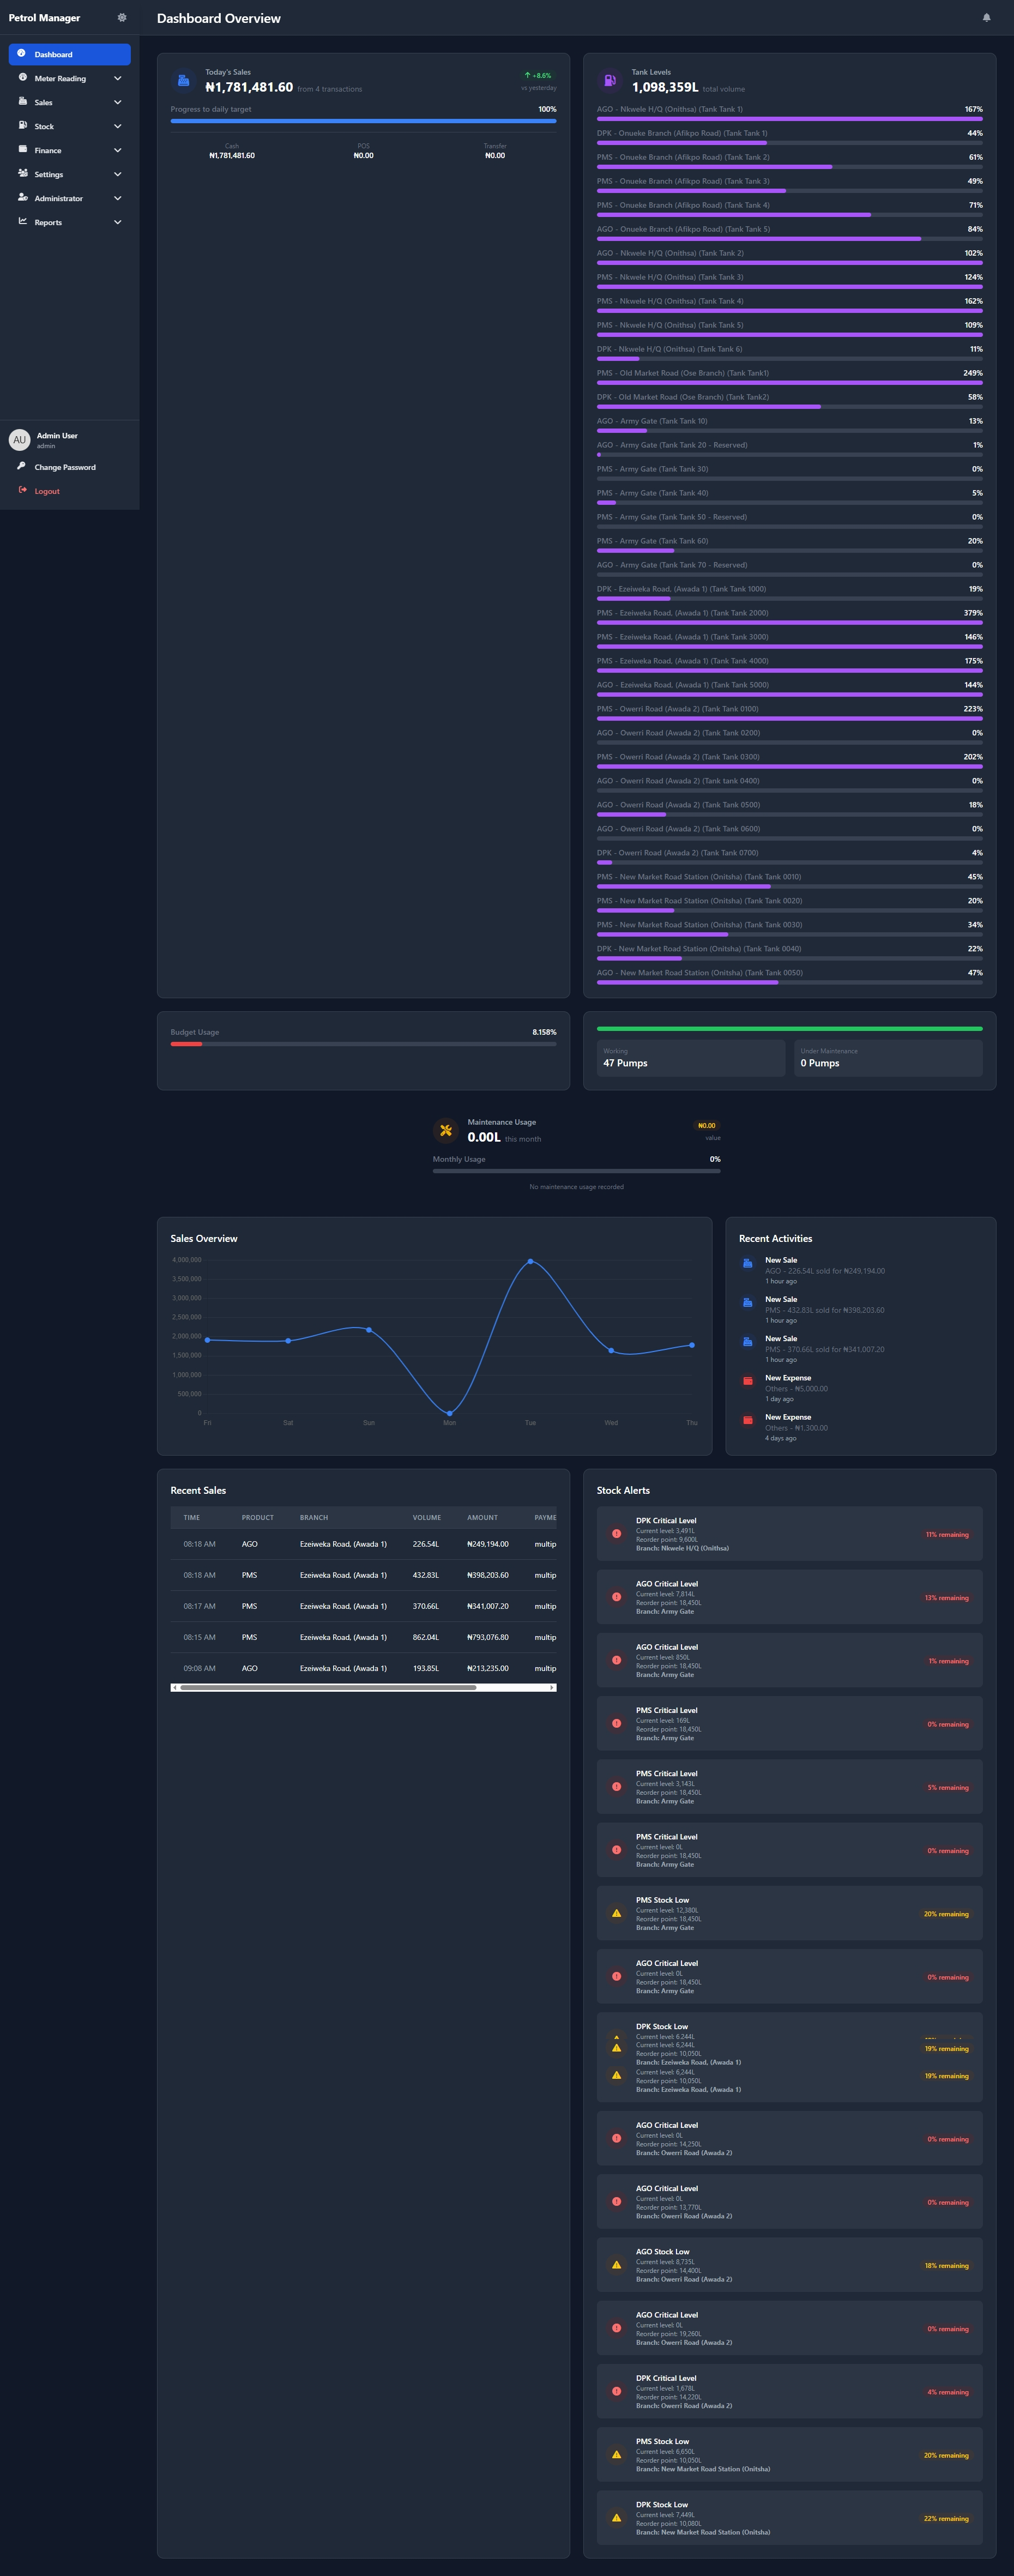Viewport: 1014px width, 2576px height.
Task: Click the ₦0.00 value badge in Maintenance Usage
Action: pyautogui.click(x=706, y=1126)
